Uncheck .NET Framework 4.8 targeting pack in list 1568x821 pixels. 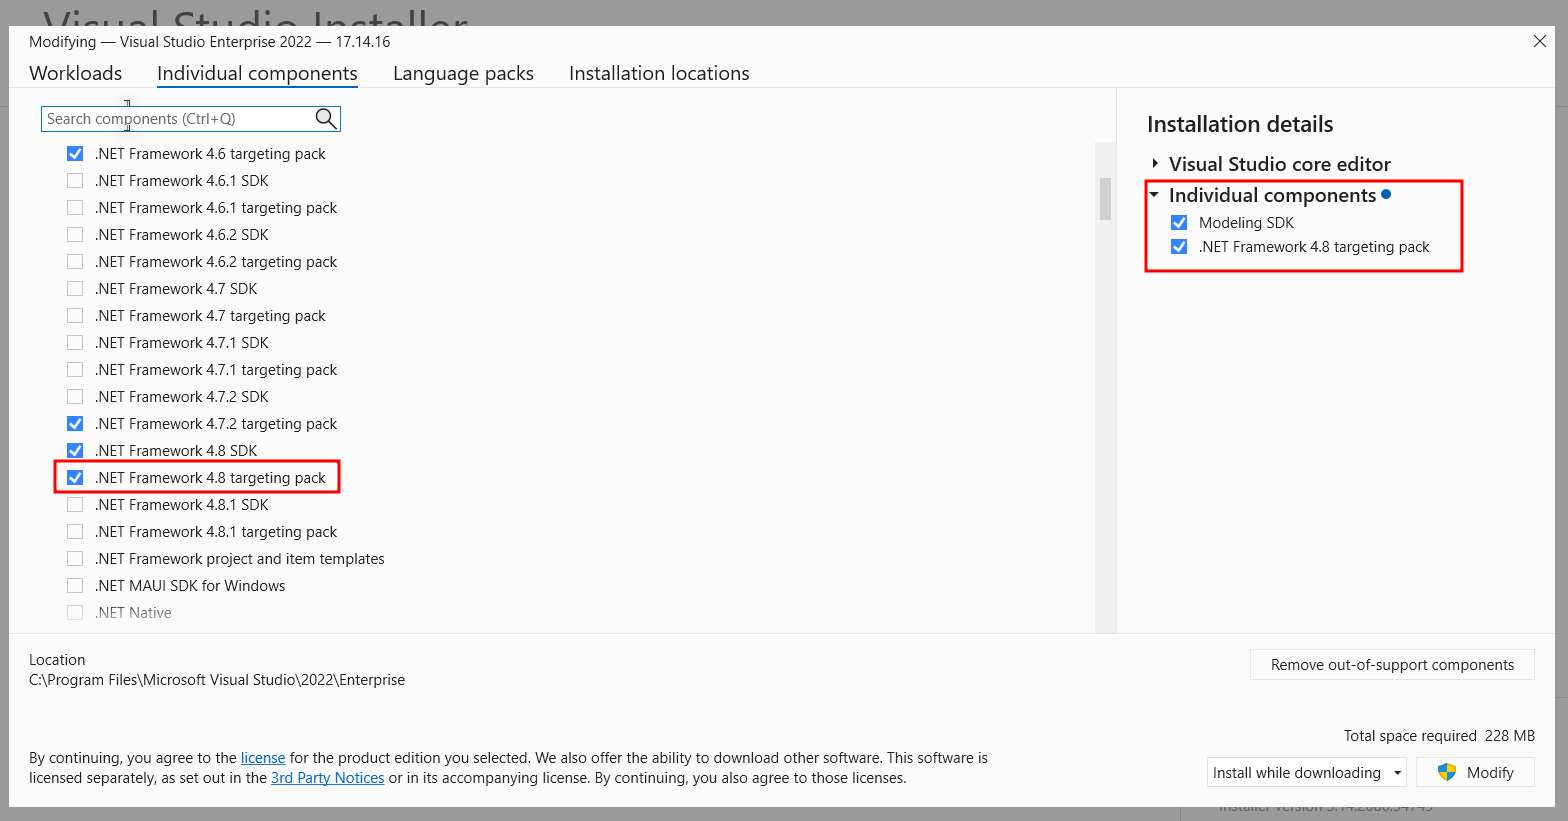pyautogui.click(x=75, y=478)
